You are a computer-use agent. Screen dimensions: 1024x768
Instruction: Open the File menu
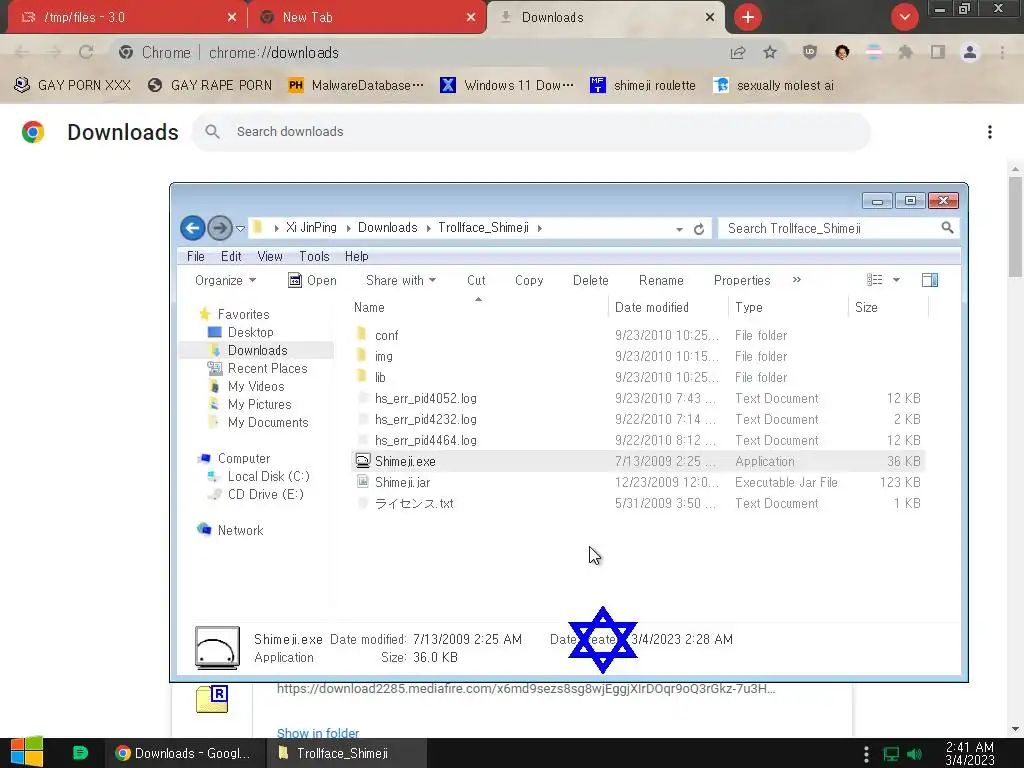(195, 256)
